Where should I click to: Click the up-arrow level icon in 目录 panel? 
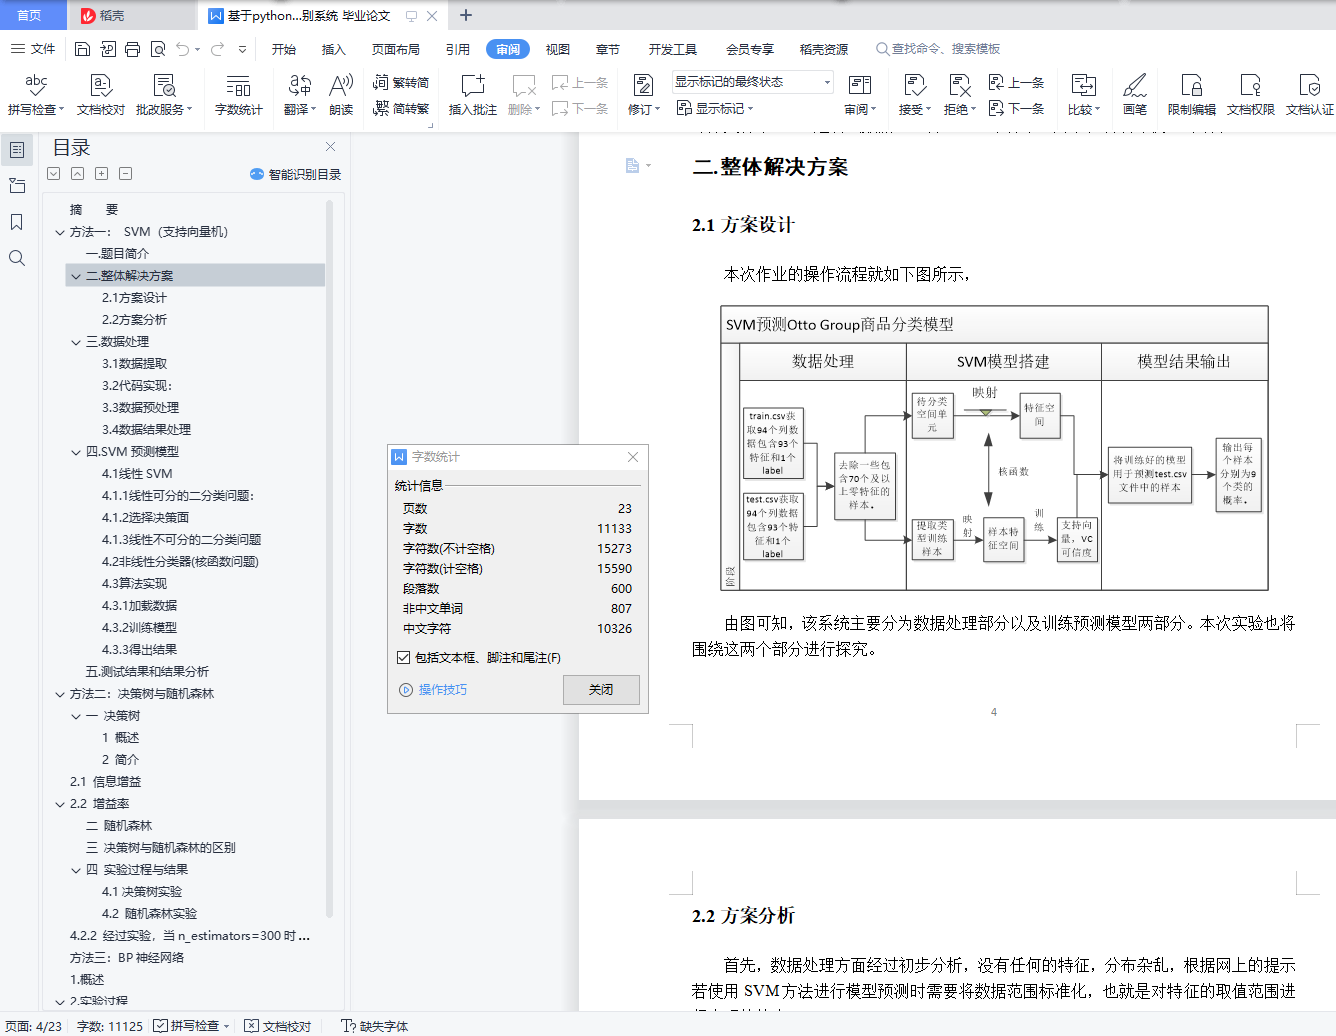(x=77, y=173)
